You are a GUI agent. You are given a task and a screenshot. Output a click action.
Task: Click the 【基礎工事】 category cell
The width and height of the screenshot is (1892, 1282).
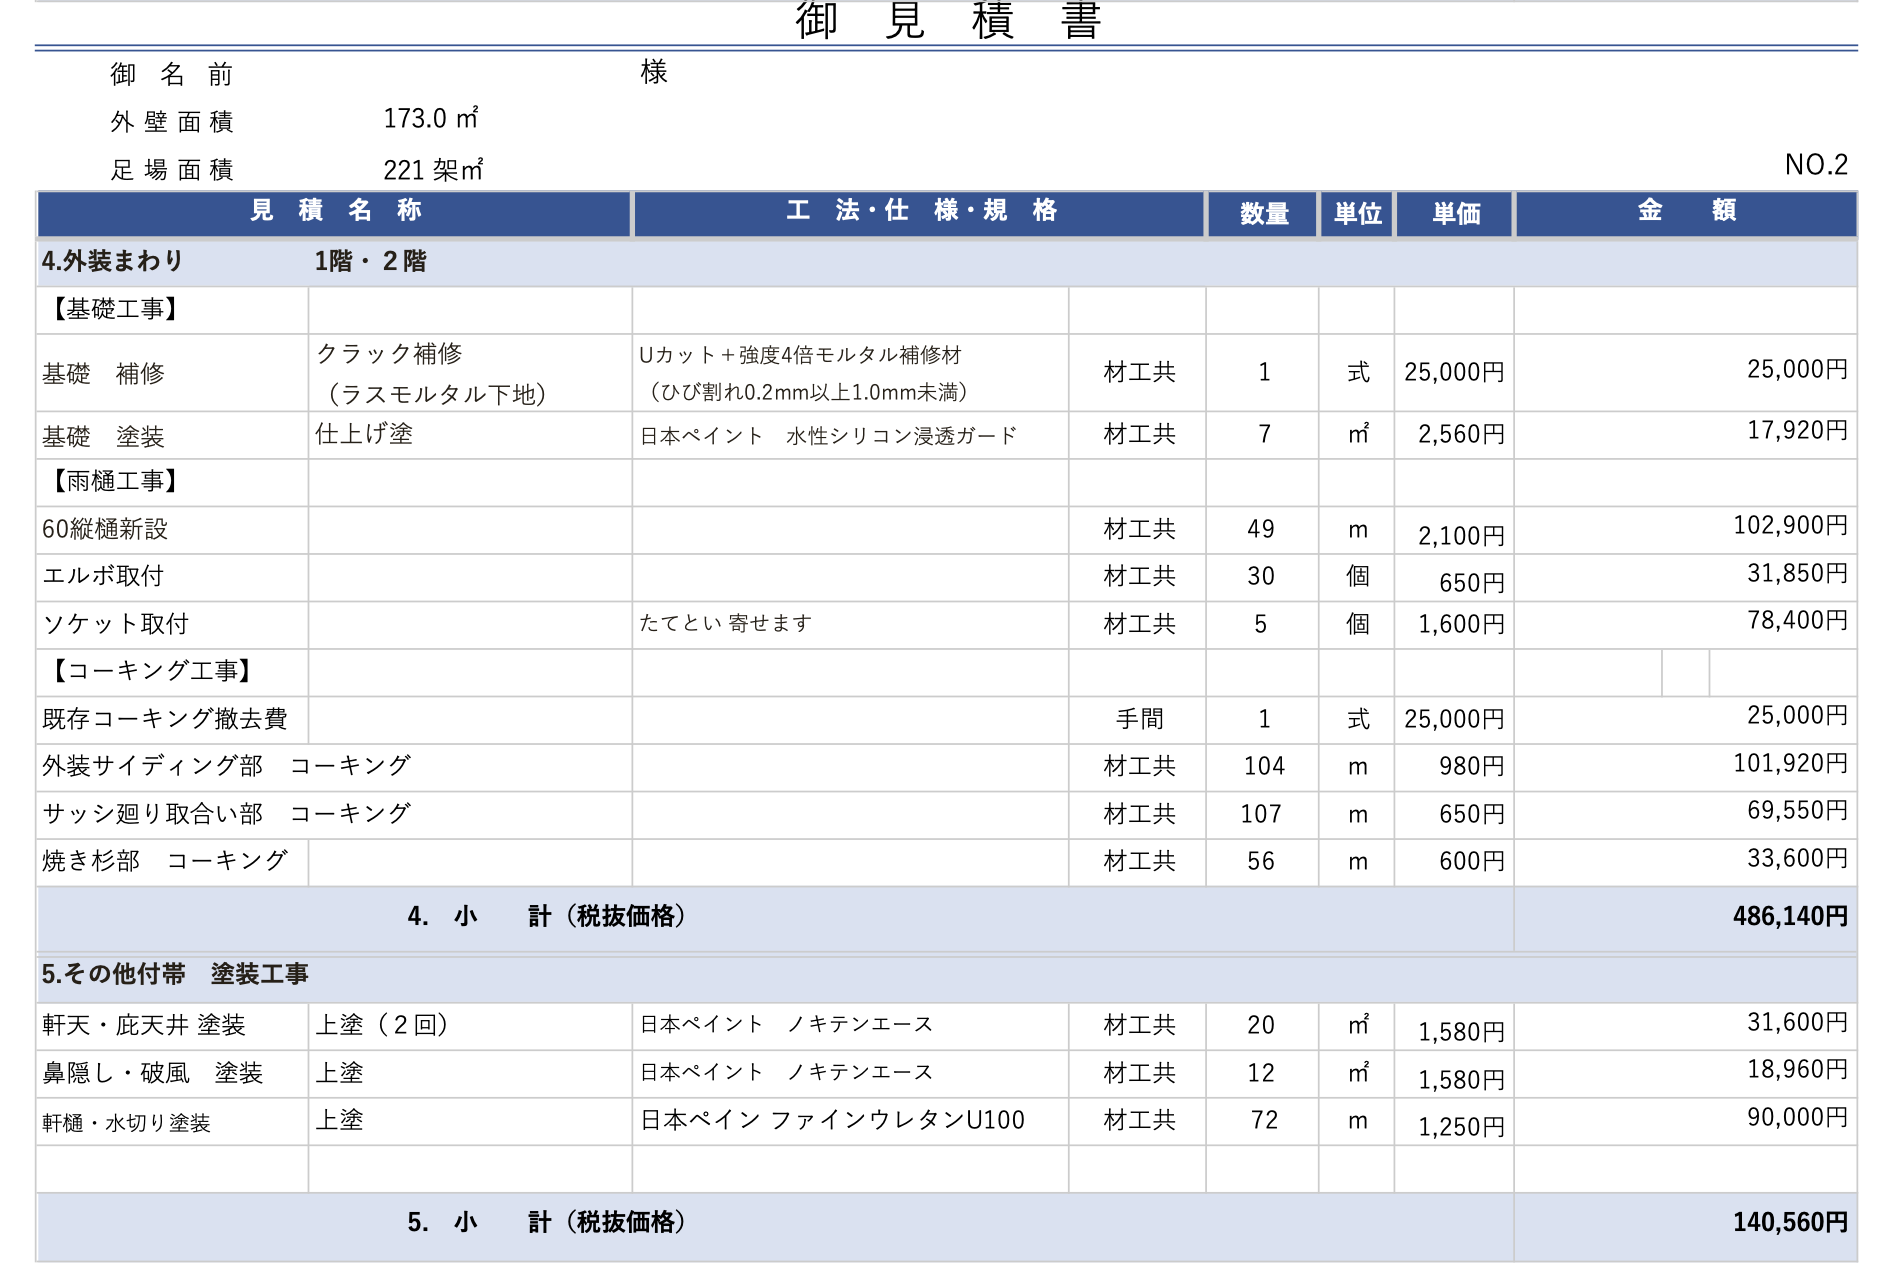click(x=172, y=310)
